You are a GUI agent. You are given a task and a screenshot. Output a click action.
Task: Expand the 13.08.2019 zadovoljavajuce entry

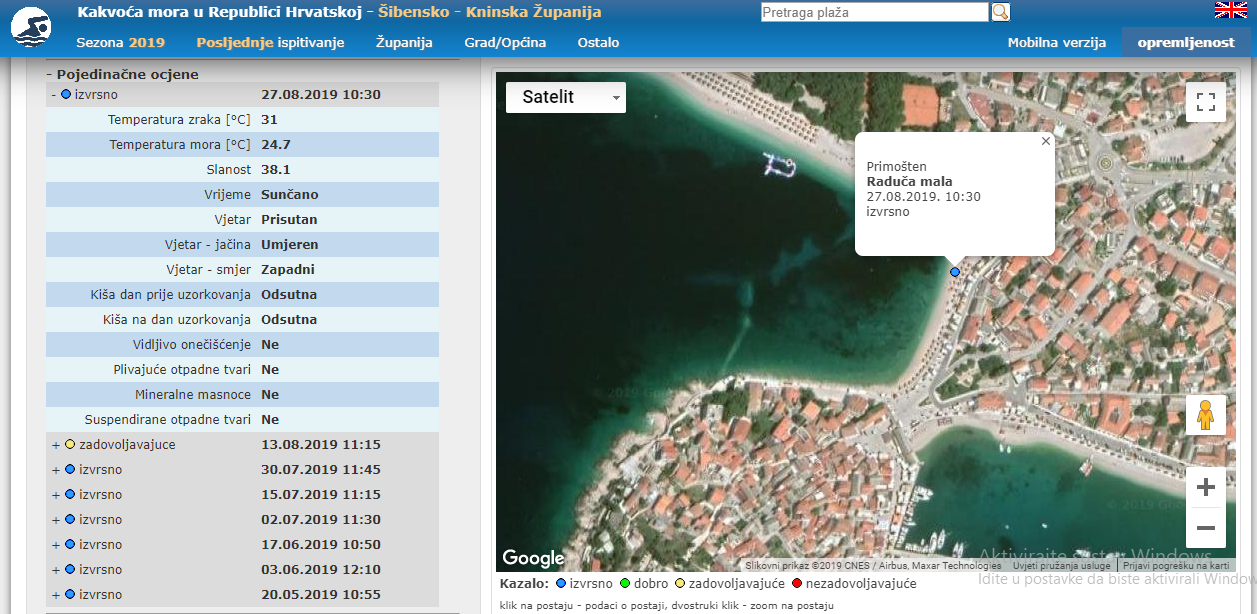[x=55, y=445]
